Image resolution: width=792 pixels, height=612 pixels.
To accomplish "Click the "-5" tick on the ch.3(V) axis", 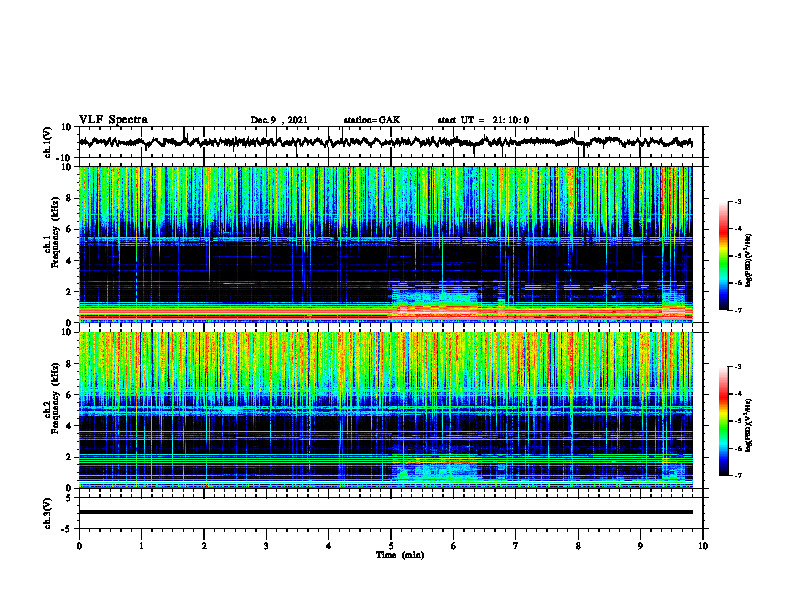I will coord(67,529).
